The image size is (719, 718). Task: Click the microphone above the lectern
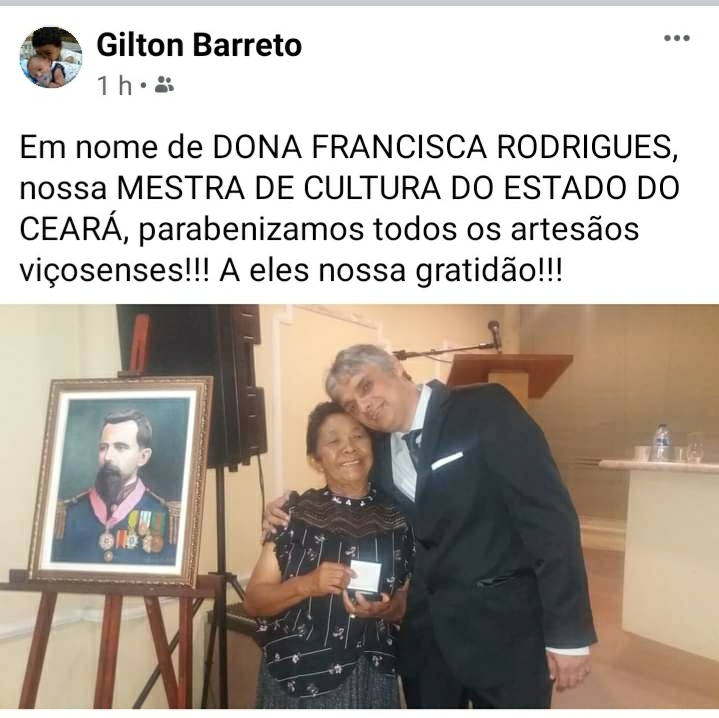click(x=494, y=331)
